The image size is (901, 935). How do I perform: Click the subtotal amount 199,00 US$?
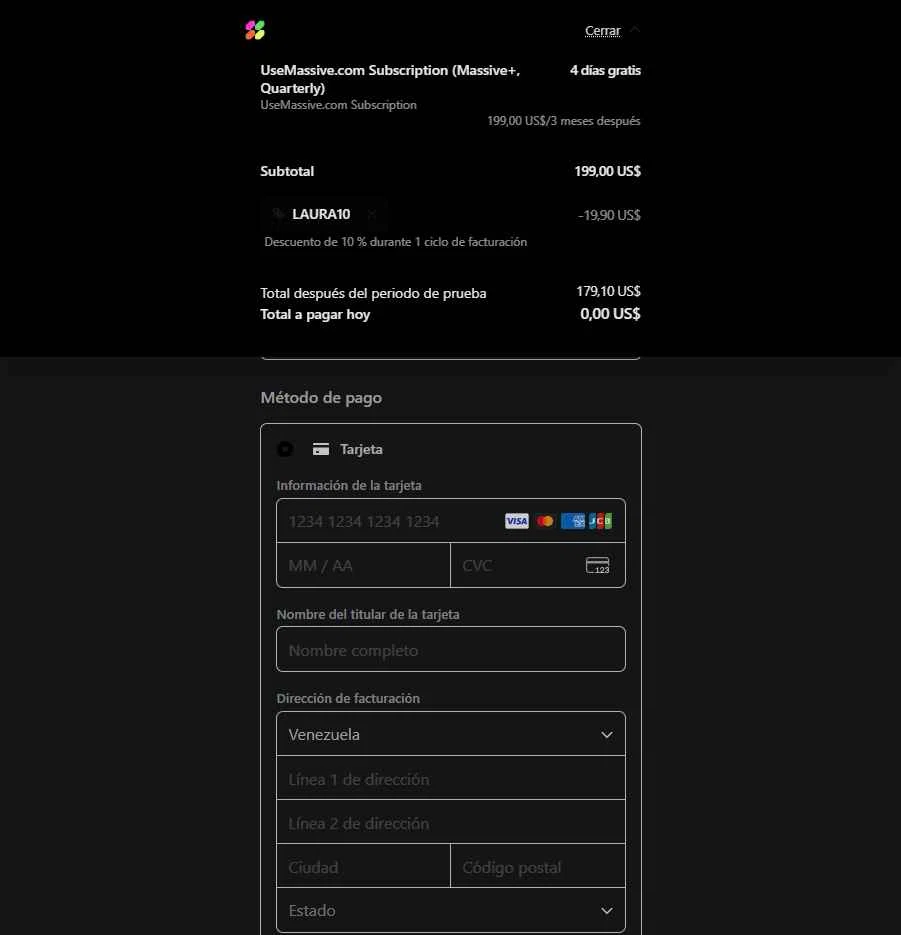click(607, 171)
